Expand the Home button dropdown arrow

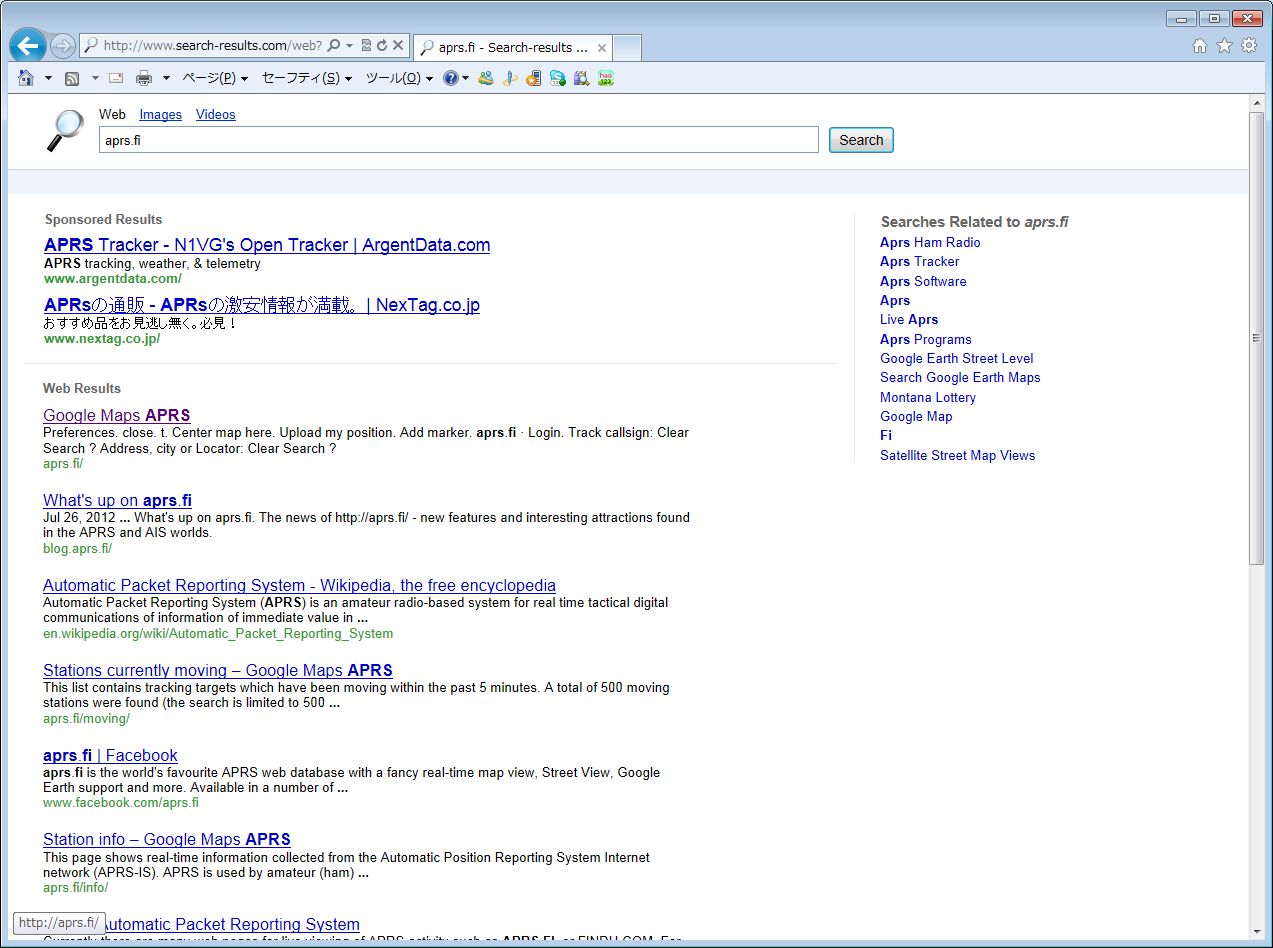click(48, 78)
